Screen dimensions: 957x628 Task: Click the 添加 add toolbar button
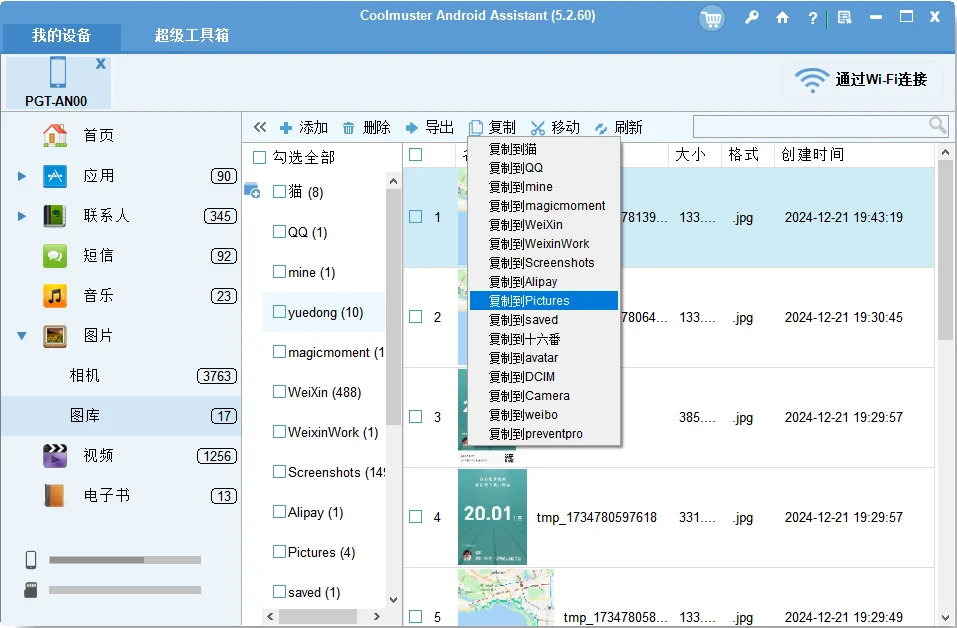[x=304, y=128]
